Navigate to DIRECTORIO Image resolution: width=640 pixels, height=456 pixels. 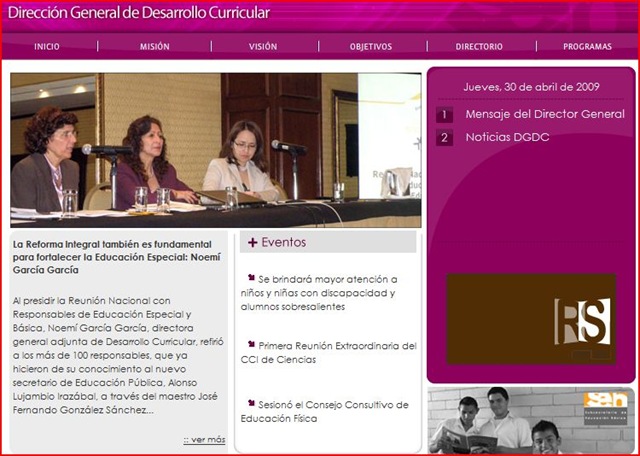tap(479, 47)
